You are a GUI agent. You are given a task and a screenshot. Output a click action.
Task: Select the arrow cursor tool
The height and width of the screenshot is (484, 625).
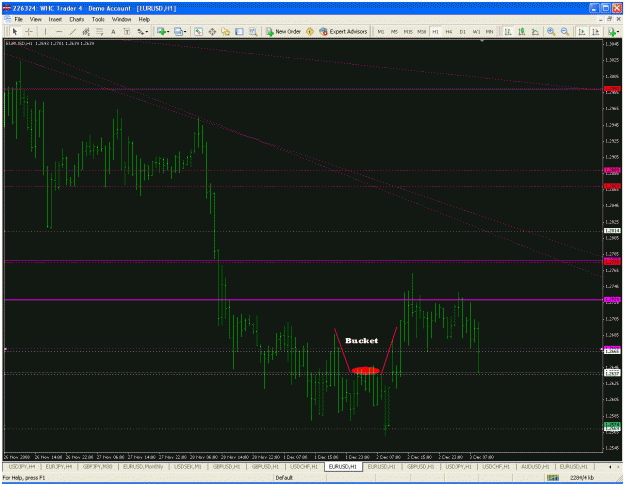15,31
